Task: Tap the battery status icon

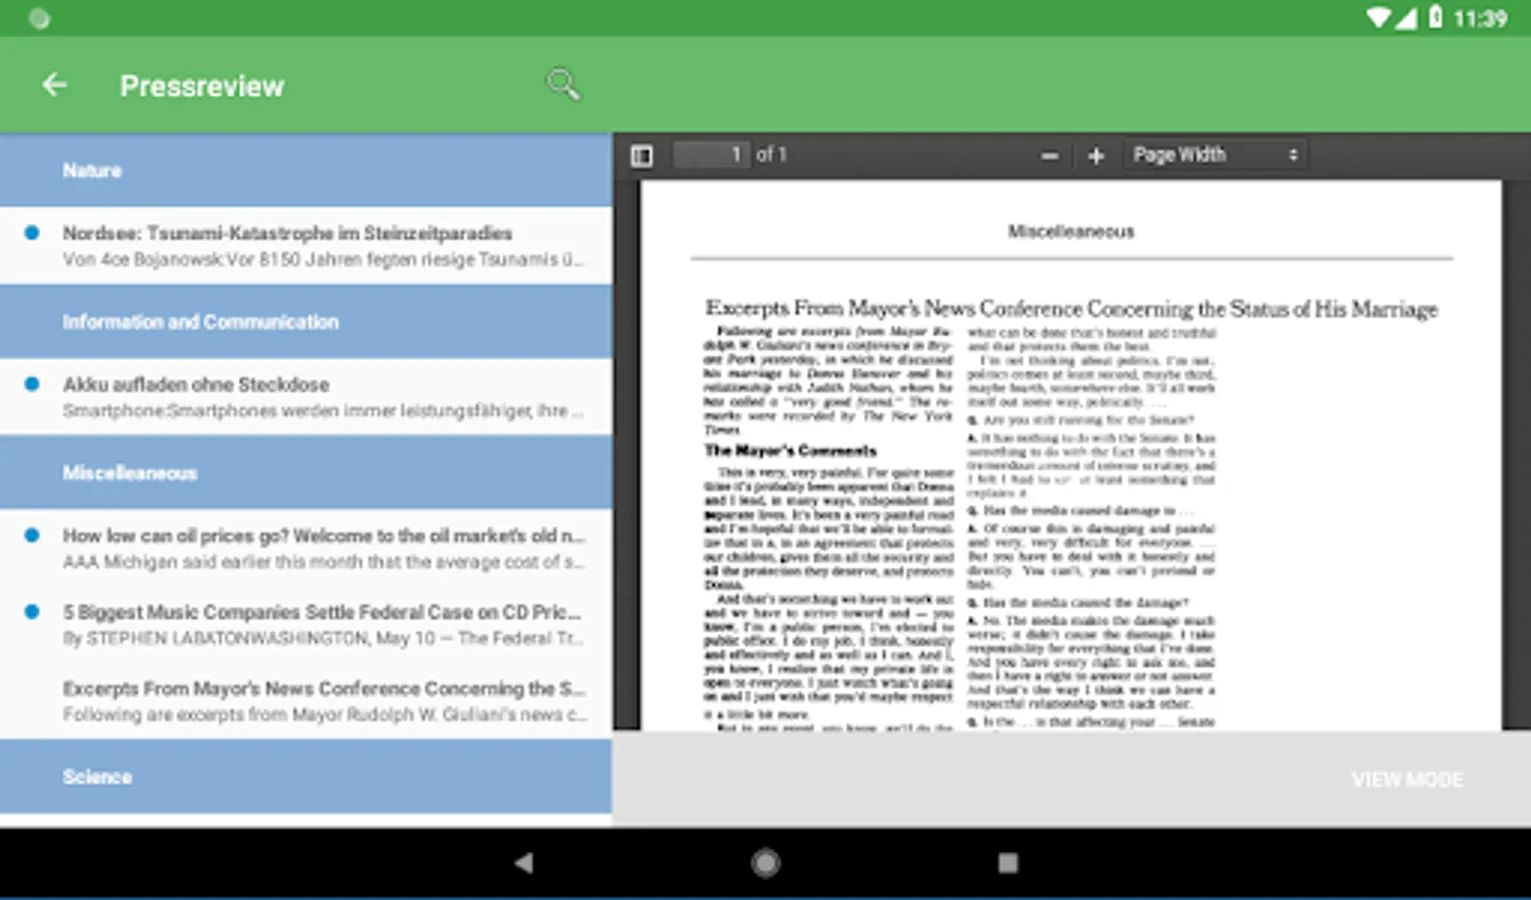Action: click(x=1435, y=17)
